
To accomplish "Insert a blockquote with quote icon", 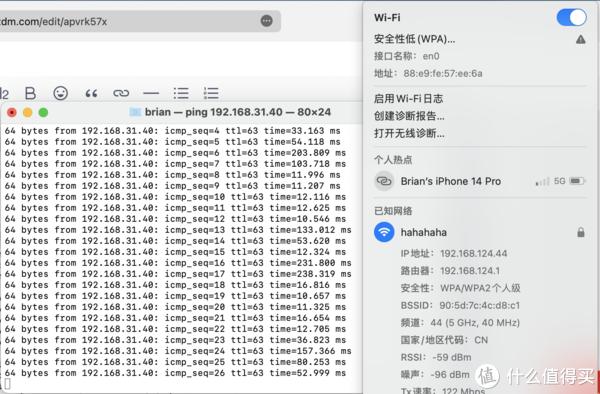I will (x=91, y=93).
